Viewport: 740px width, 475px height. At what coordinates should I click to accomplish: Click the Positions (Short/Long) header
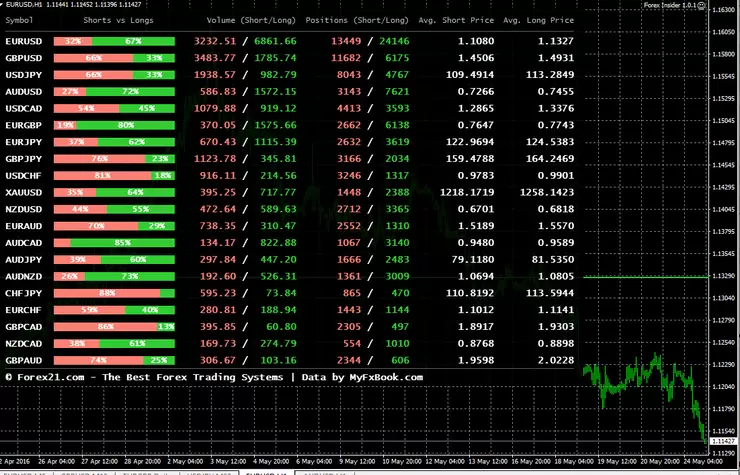[357, 20]
